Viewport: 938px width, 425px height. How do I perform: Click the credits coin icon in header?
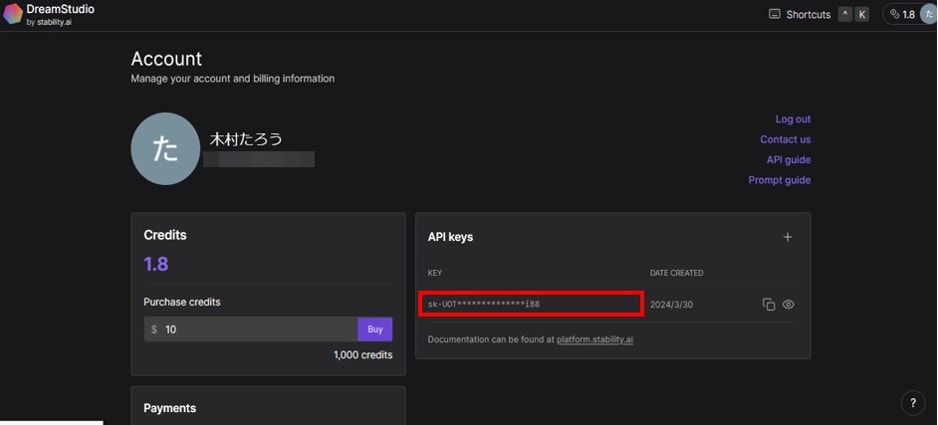pos(895,14)
